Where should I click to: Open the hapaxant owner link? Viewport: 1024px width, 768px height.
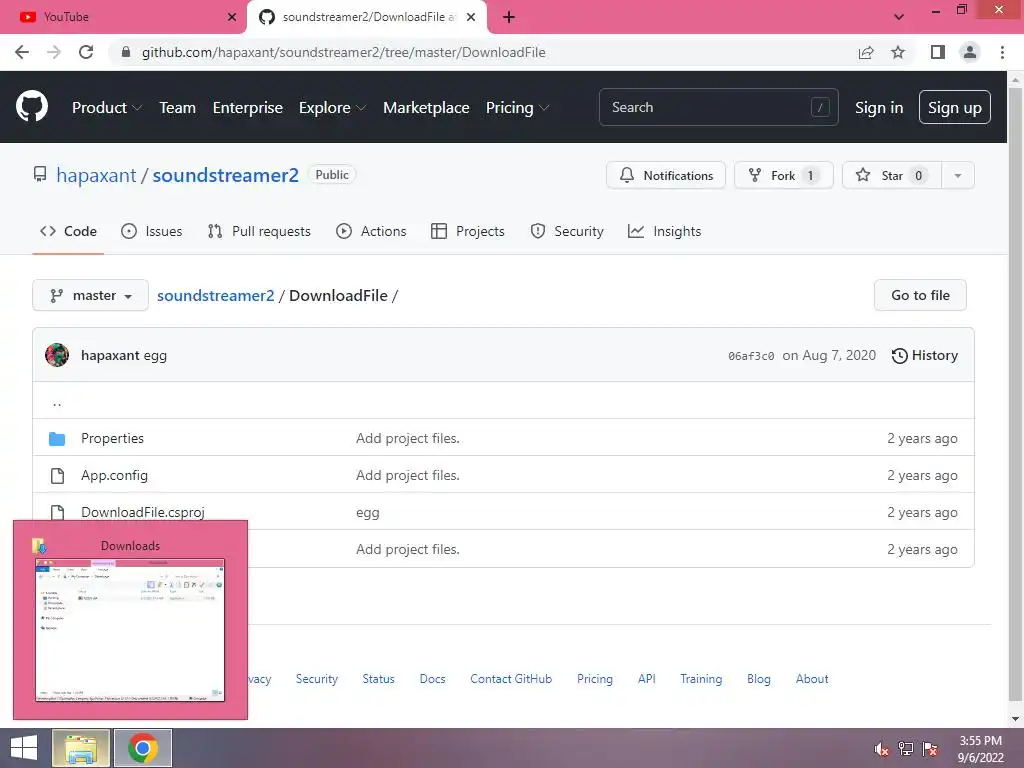[x=96, y=175]
